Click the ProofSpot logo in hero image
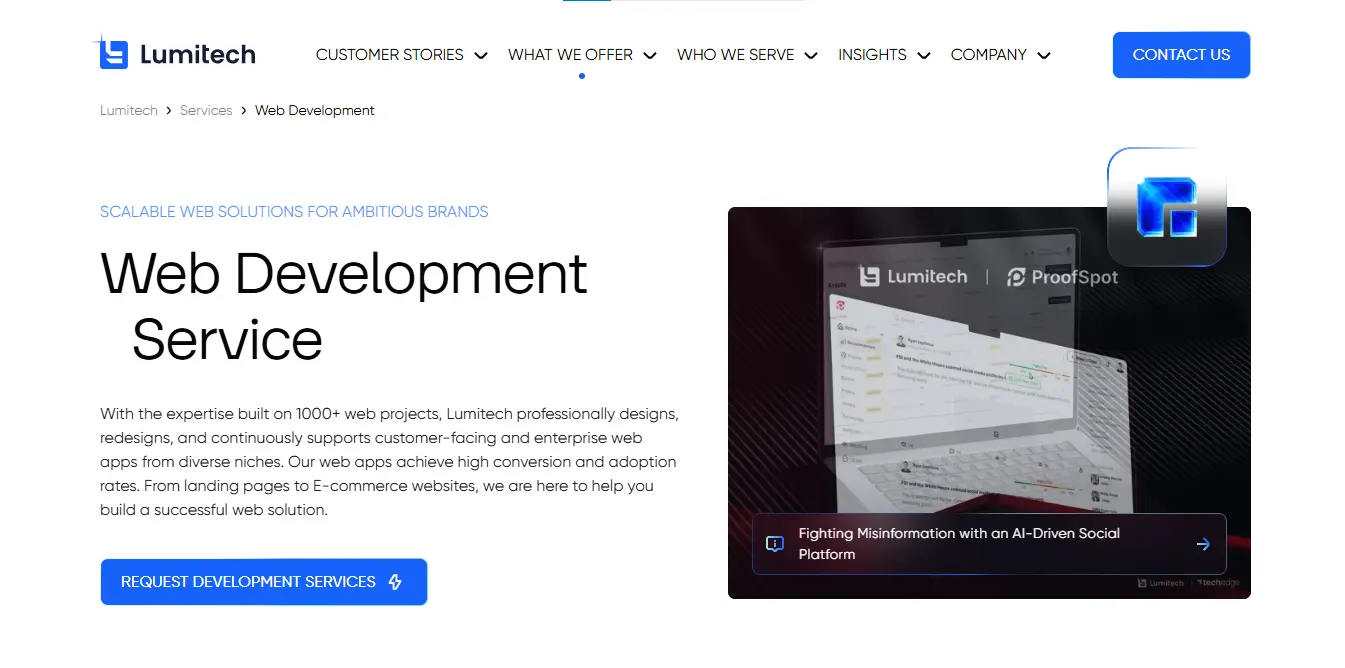Viewport: 1345px width, 668px height. coord(1062,277)
